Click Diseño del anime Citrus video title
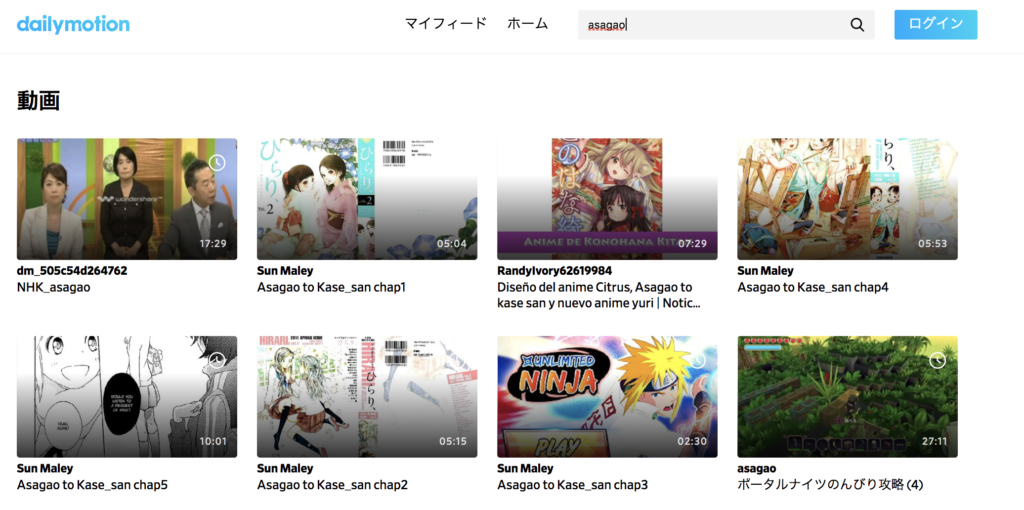This screenshot has height=510, width=1024. pyautogui.click(x=598, y=296)
